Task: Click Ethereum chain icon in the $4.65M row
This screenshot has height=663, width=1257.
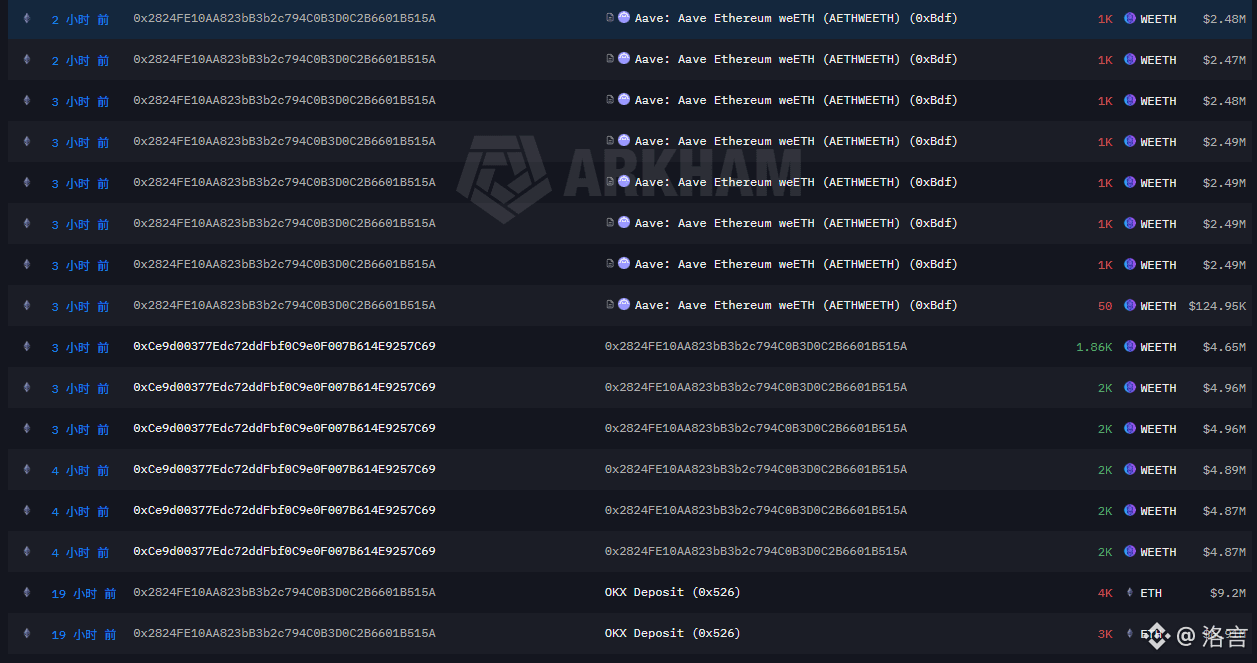Action: click(x=27, y=347)
